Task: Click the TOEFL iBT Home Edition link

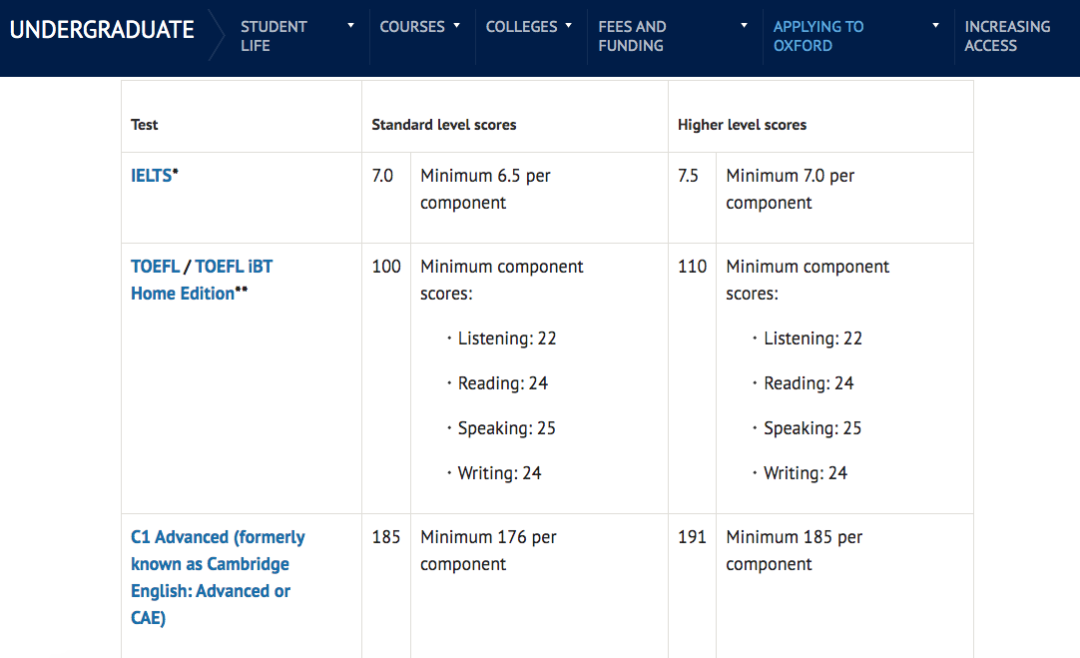Action: click(233, 267)
